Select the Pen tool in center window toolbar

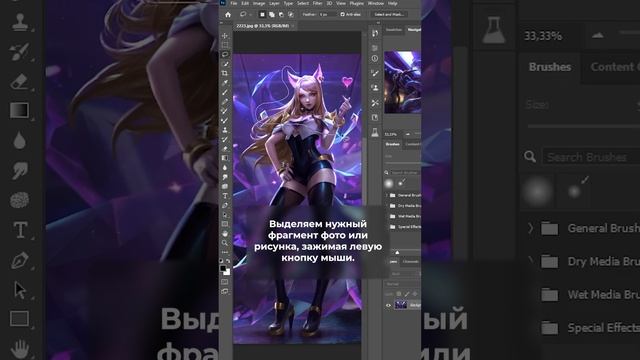pyautogui.click(x=225, y=205)
